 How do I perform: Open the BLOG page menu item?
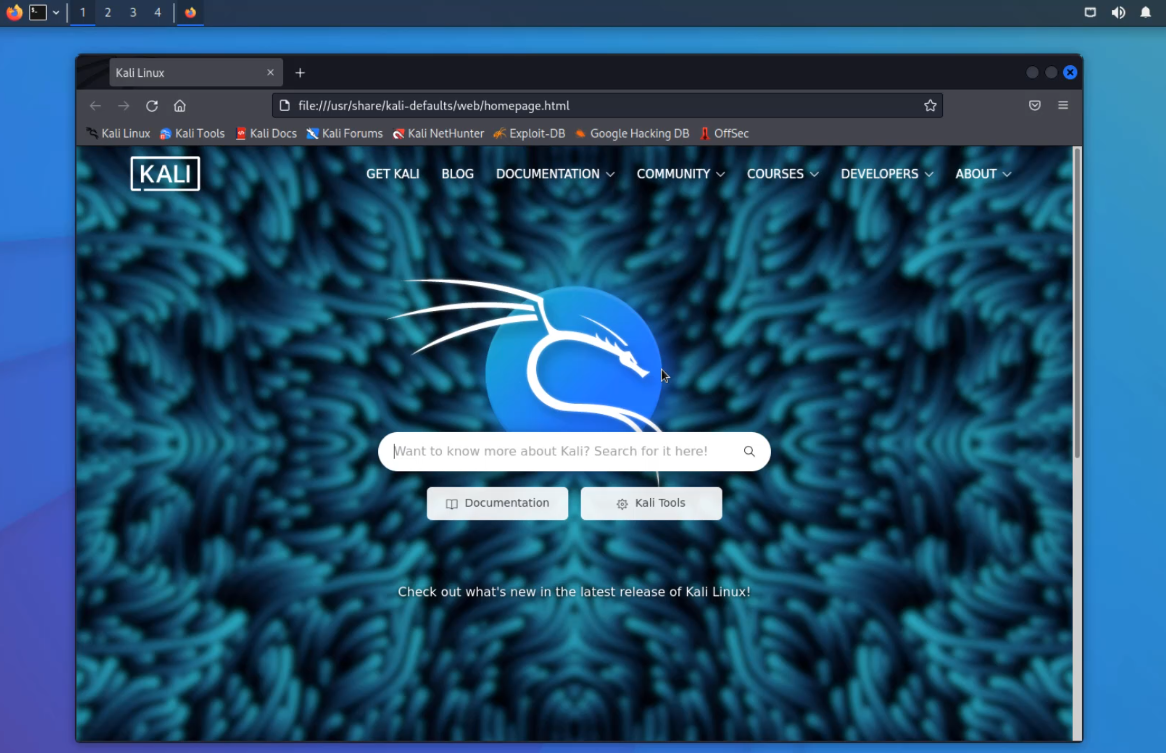(457, 174)
